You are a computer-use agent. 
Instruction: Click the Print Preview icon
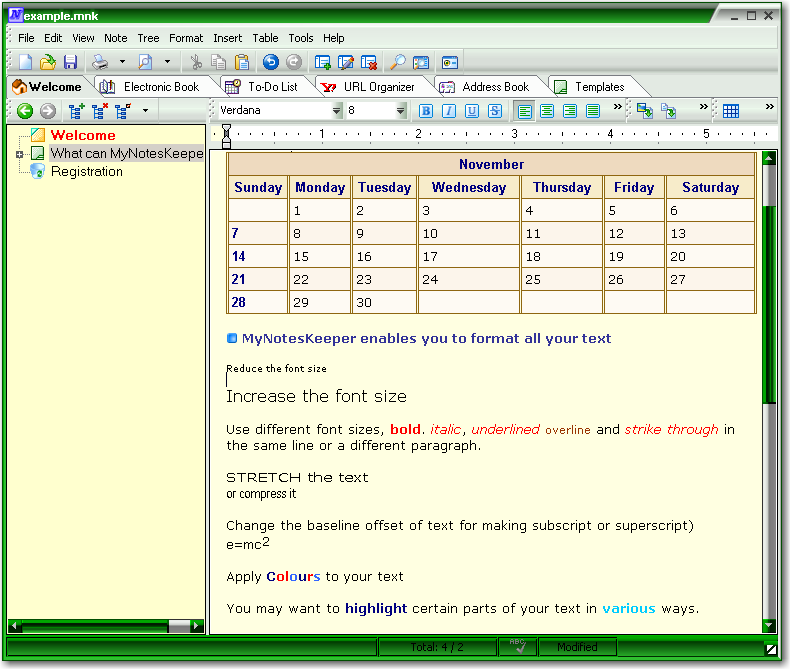click(x=145, y=62)
